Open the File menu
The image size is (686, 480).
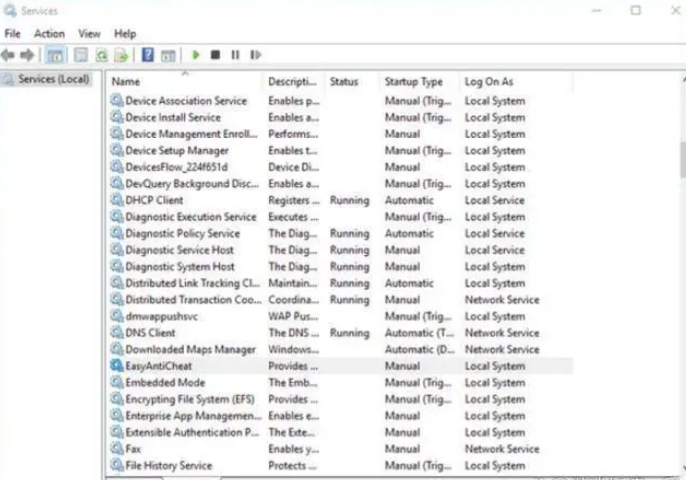12,33
